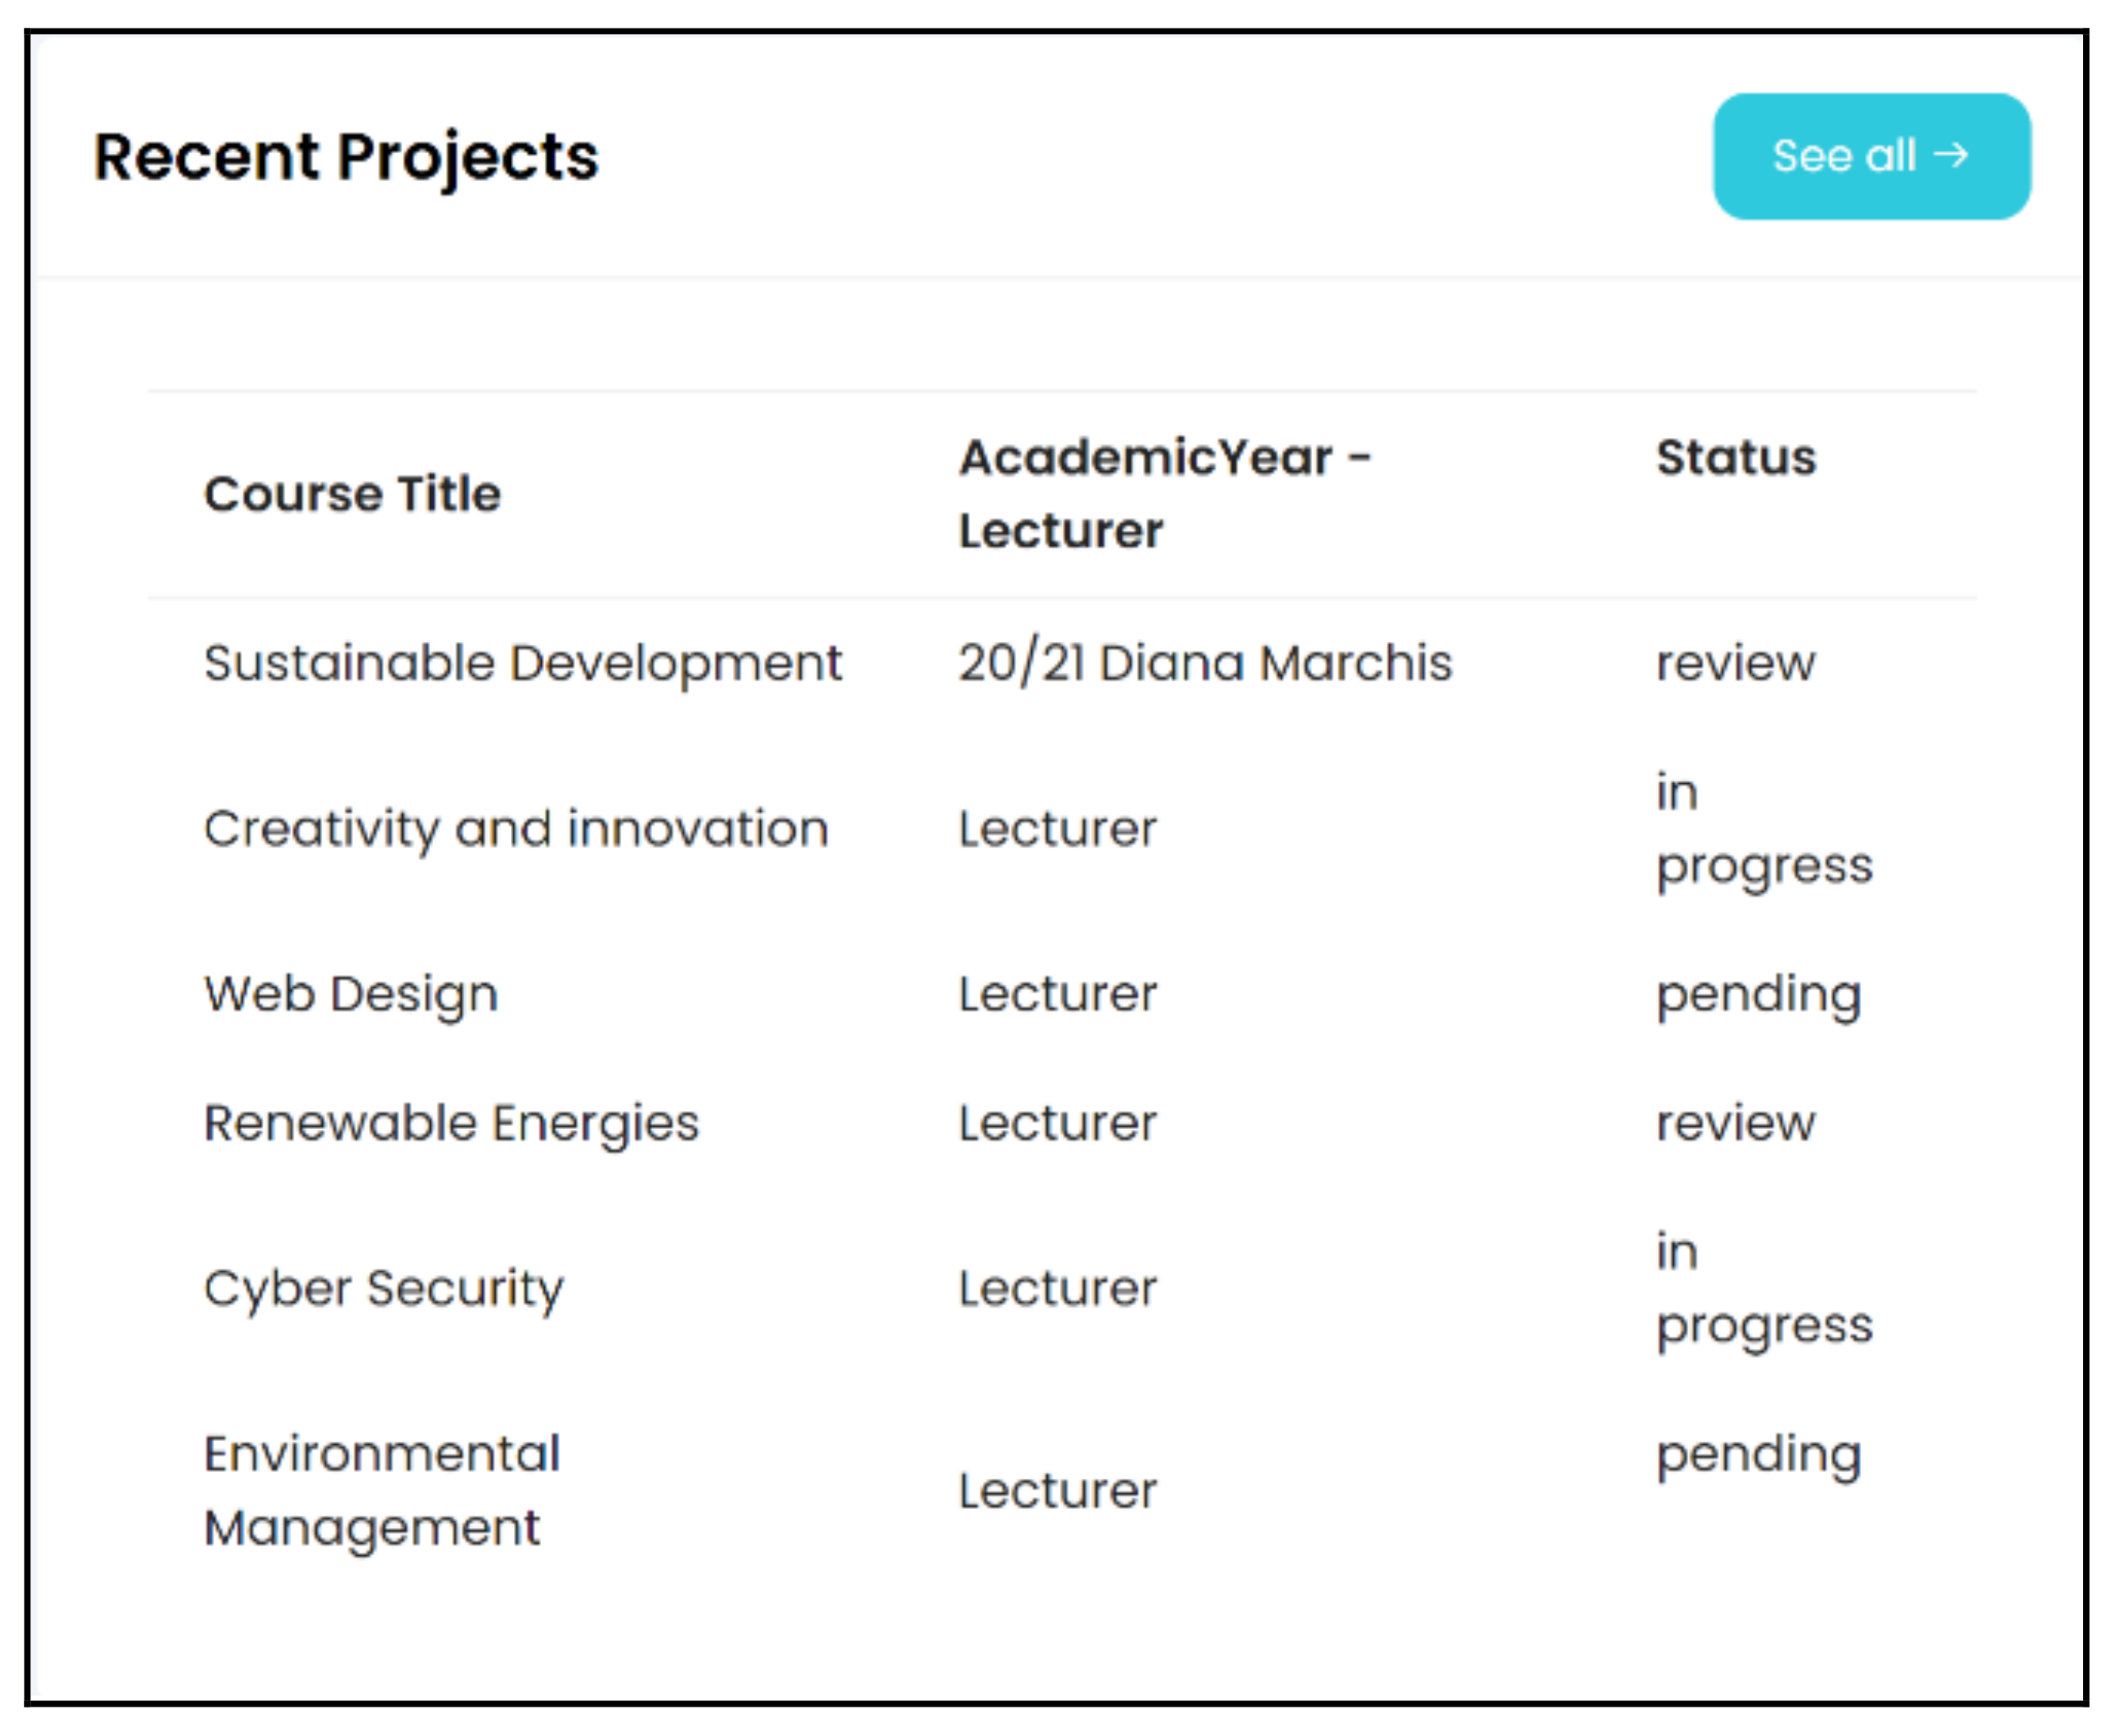Image resolution: width=2126 pixels, height=1736 pixels.
Task: Open the Creativity and innovation course
Action: tap(516, 829)
